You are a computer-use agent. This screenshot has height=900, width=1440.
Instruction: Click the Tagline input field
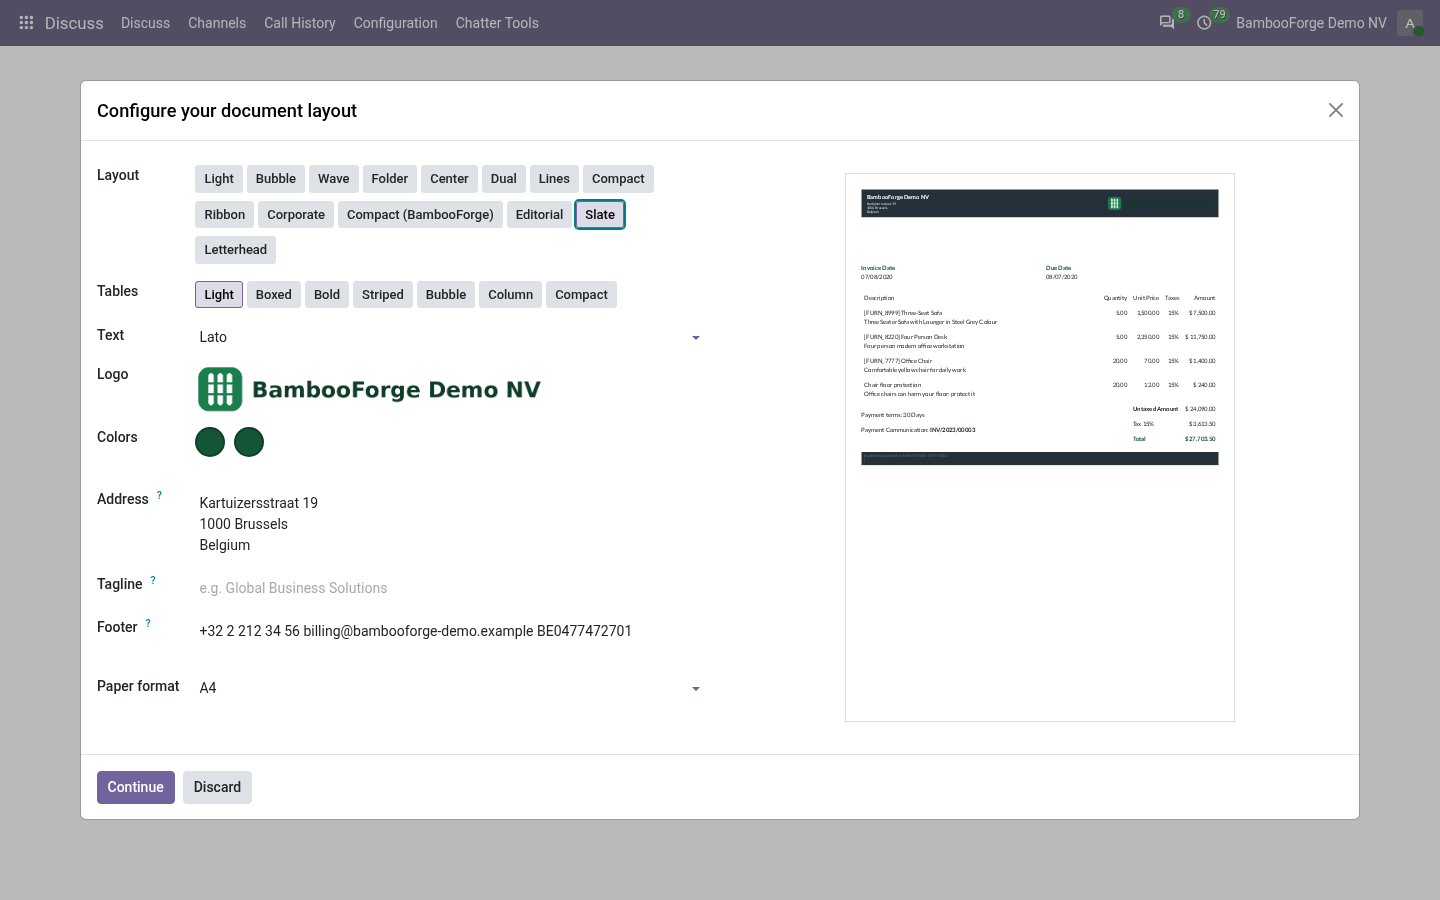449,588
